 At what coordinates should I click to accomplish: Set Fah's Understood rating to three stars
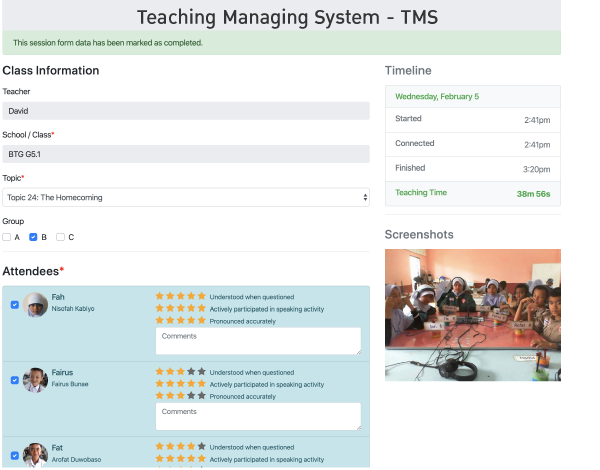pyautogui.click(x=181, y=296)
